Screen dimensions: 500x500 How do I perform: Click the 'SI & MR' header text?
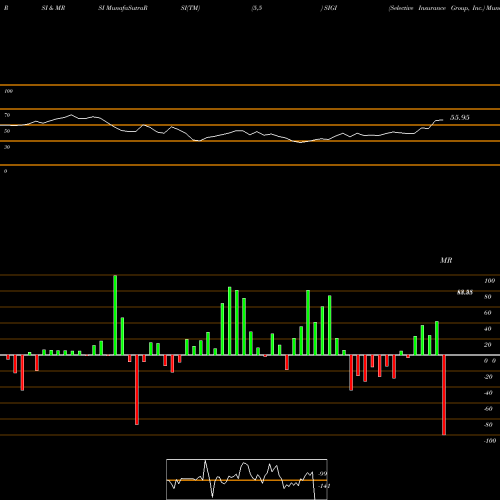53,8
